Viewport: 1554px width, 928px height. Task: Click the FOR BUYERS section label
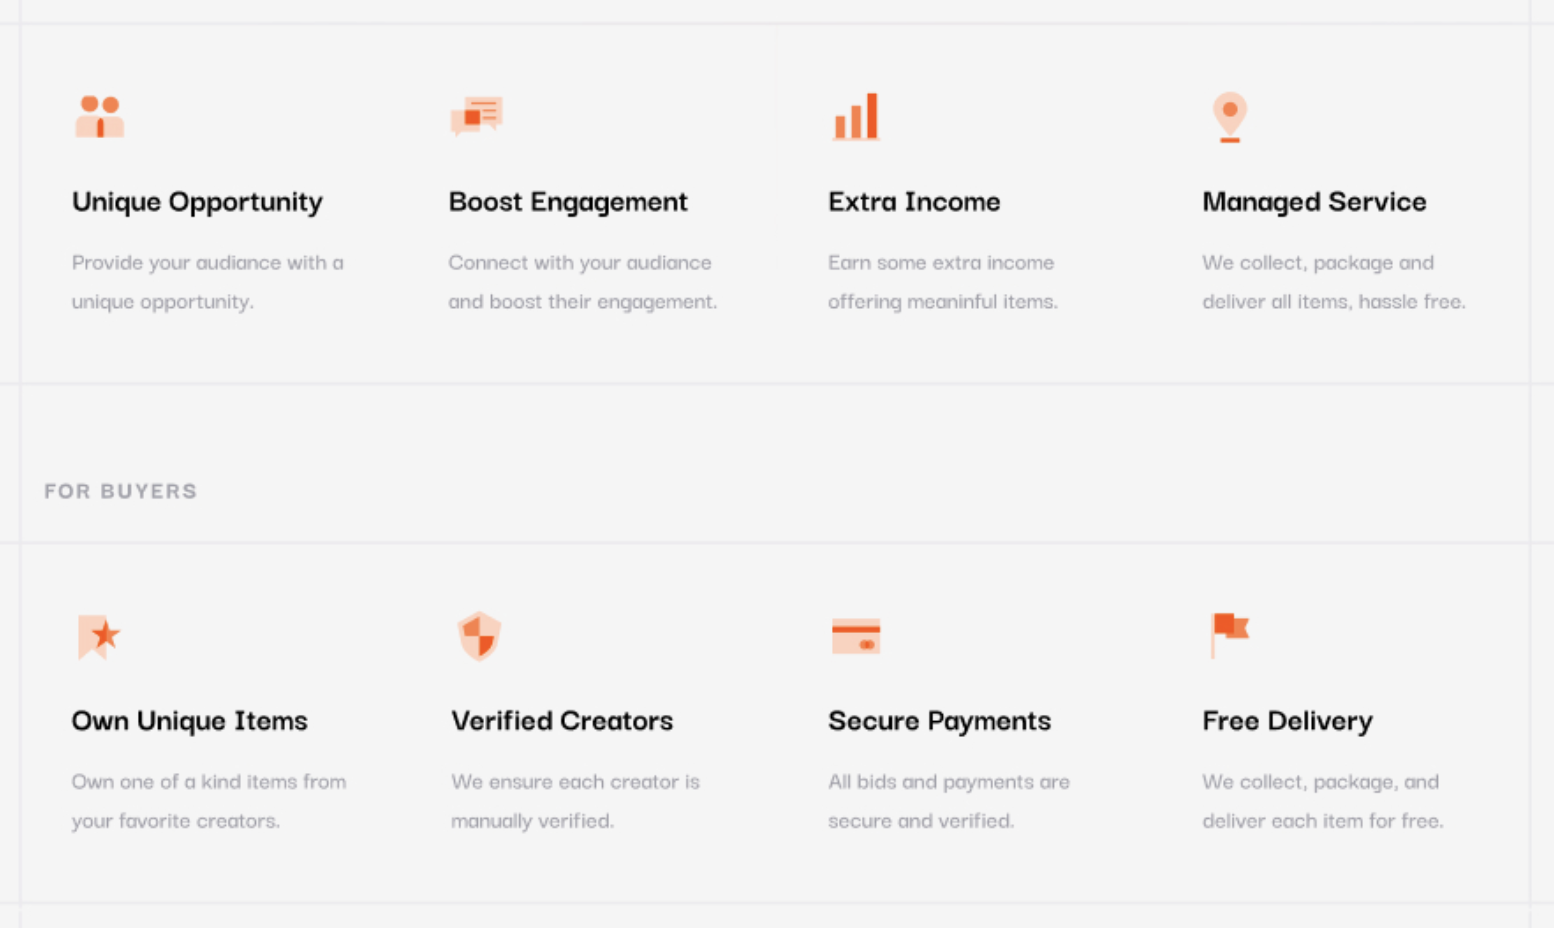tap(121, 491)
